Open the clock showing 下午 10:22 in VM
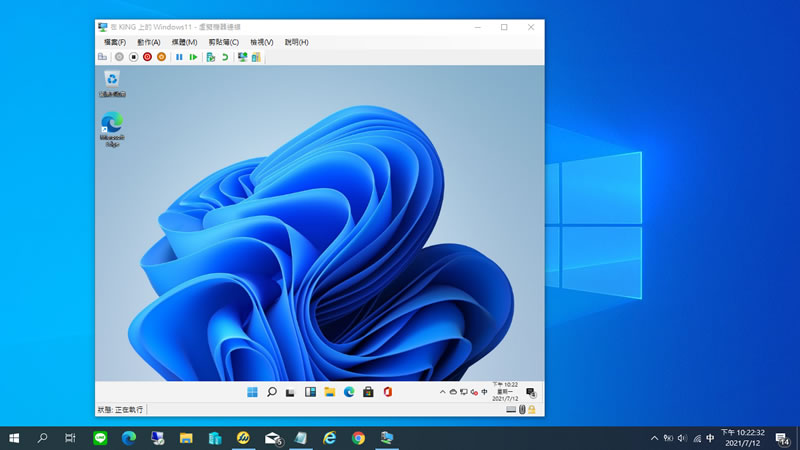Screen dimensions: 800x450 pos(505,392)
